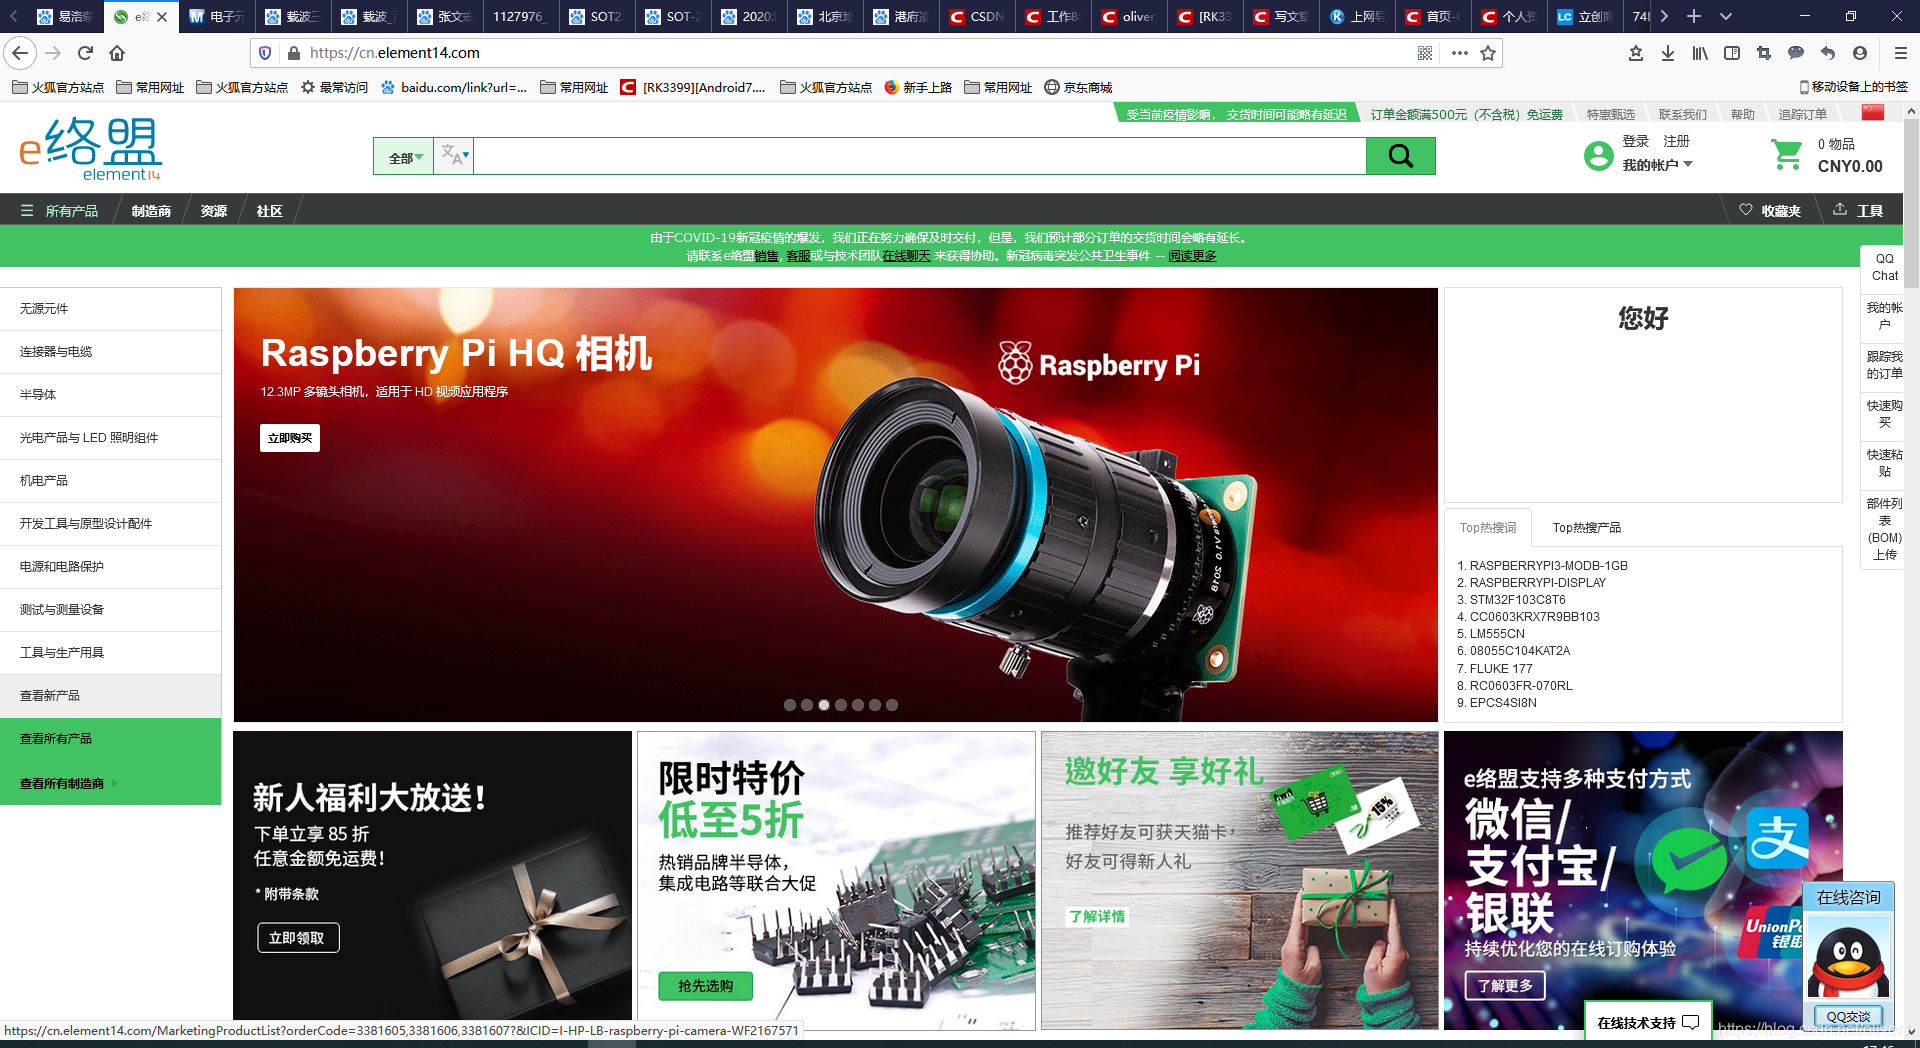The image size is (1920, 1048).
Task: Bookmark this page with the star icon
Action: coord(1488,53)
